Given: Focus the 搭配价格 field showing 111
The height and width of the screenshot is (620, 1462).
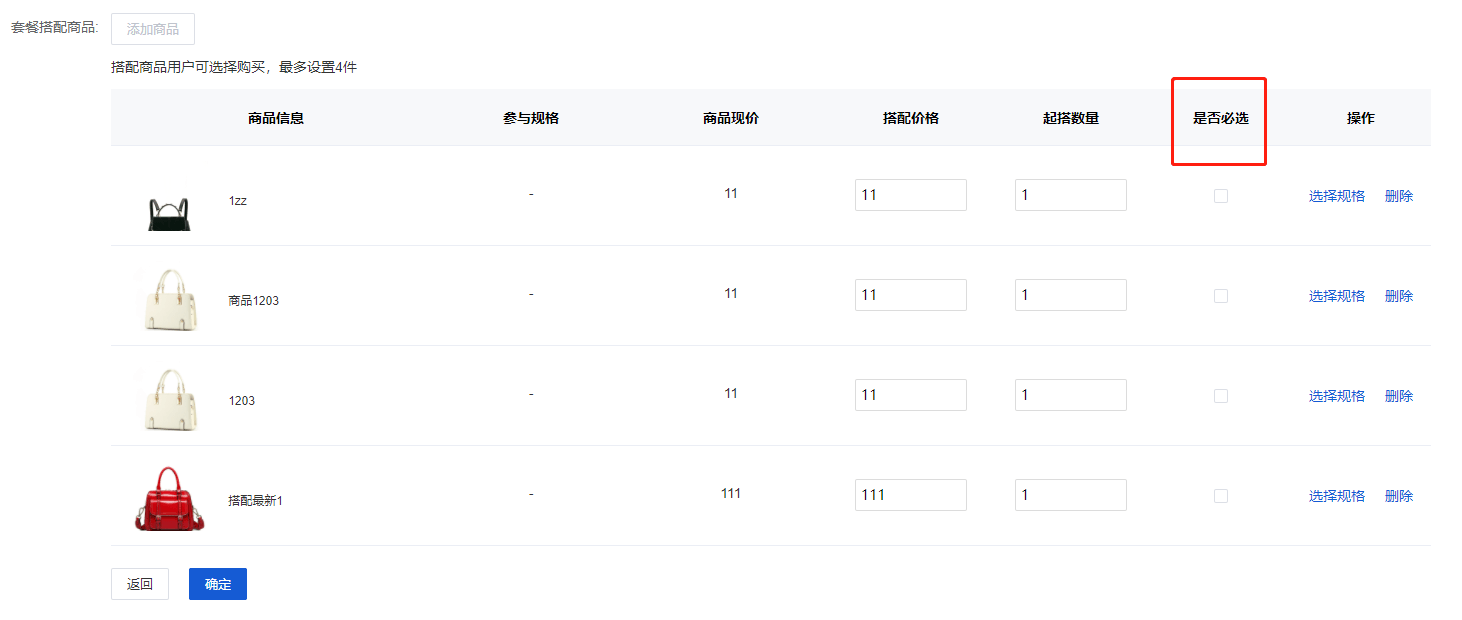Looking at the screenshot, I should [911, 495].
